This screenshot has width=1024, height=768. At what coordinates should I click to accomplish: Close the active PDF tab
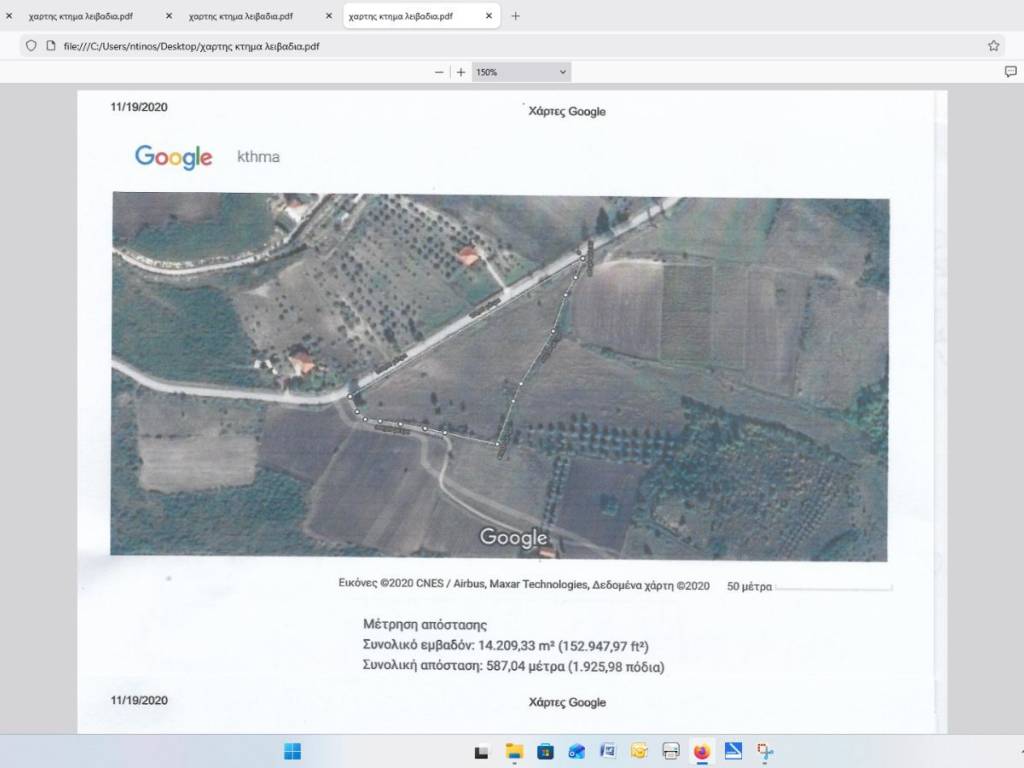click(x=488, y=17)
